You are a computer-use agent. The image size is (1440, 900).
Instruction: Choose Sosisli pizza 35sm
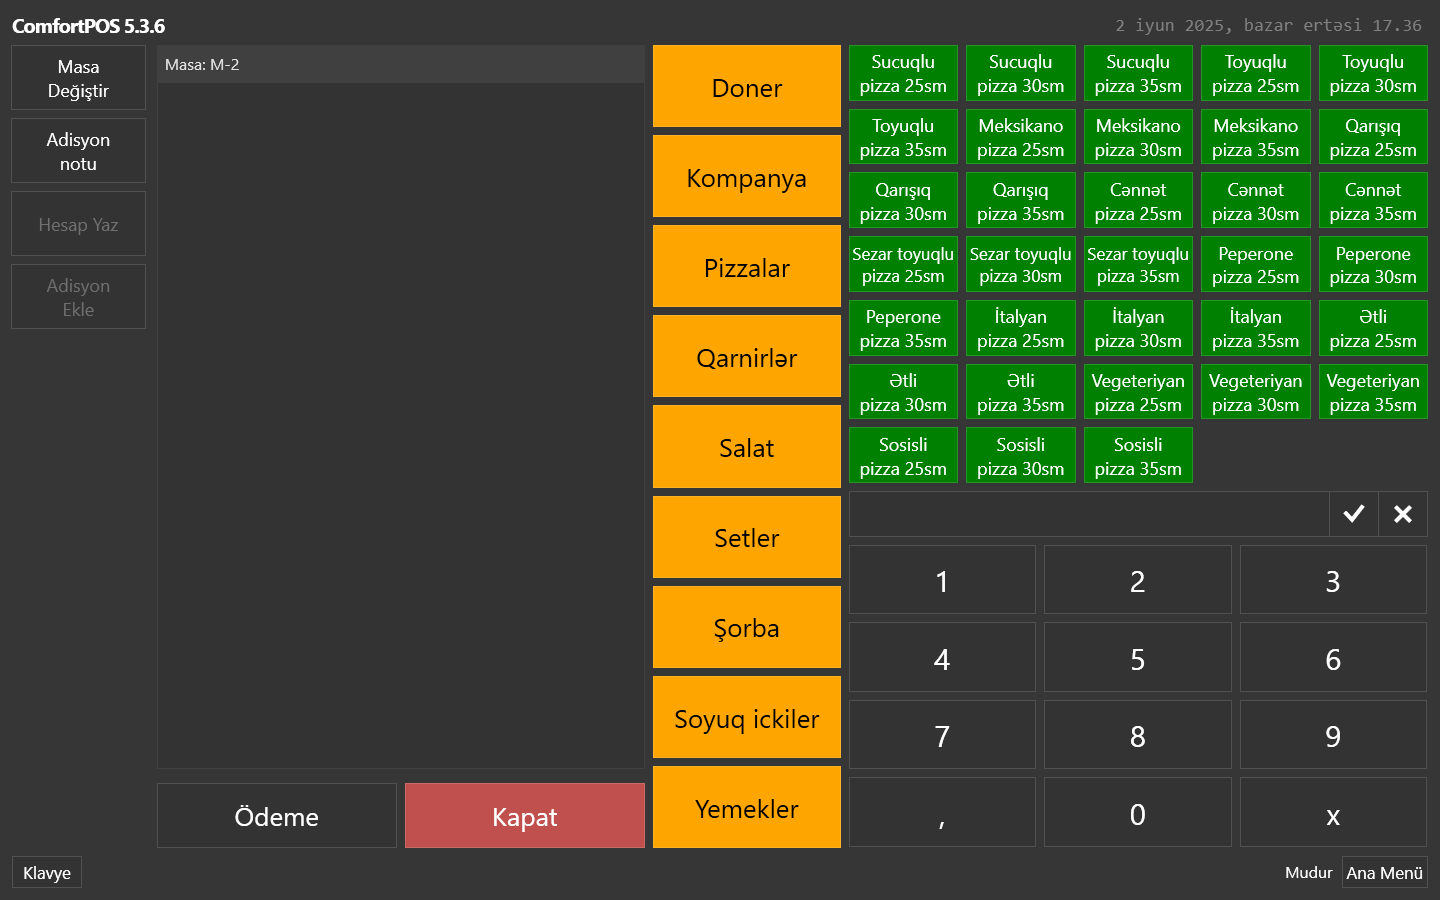(x=1138, y=456)
